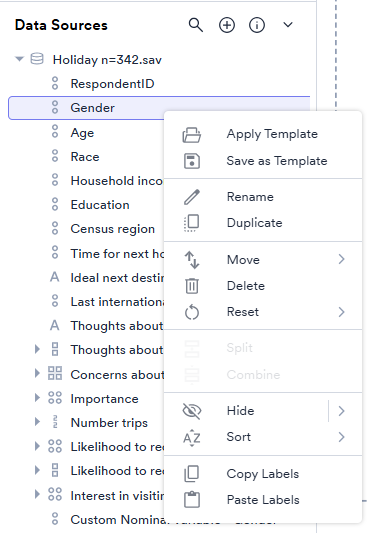Choose Delete from context menu

[x=246, y=286]
